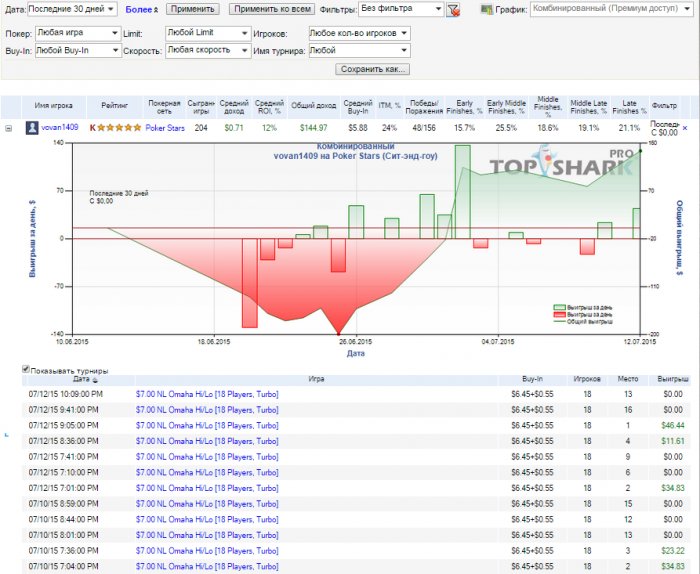
Task: Sort by the ITM, % column header
Action: [390, 104]
